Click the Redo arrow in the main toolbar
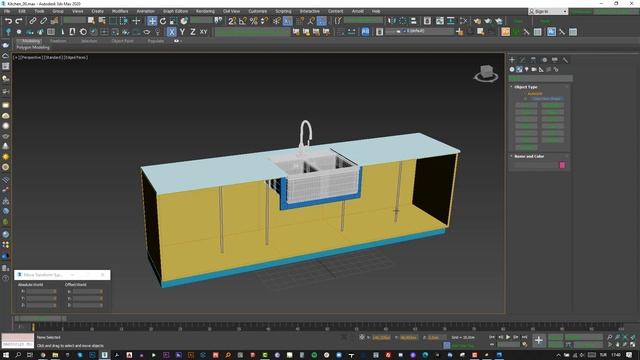 [x=18, y=21]
